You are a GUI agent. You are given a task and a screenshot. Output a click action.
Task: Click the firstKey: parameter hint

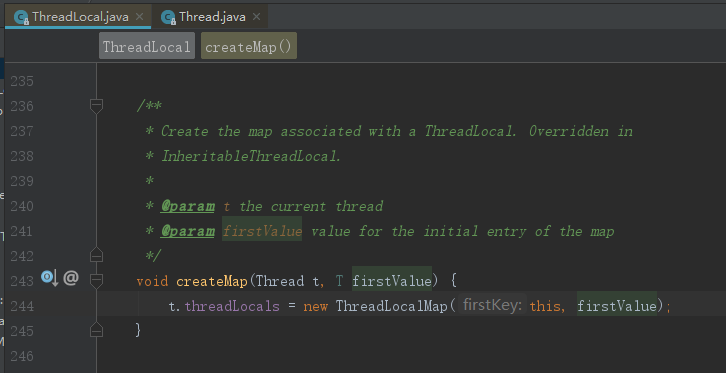493,305
